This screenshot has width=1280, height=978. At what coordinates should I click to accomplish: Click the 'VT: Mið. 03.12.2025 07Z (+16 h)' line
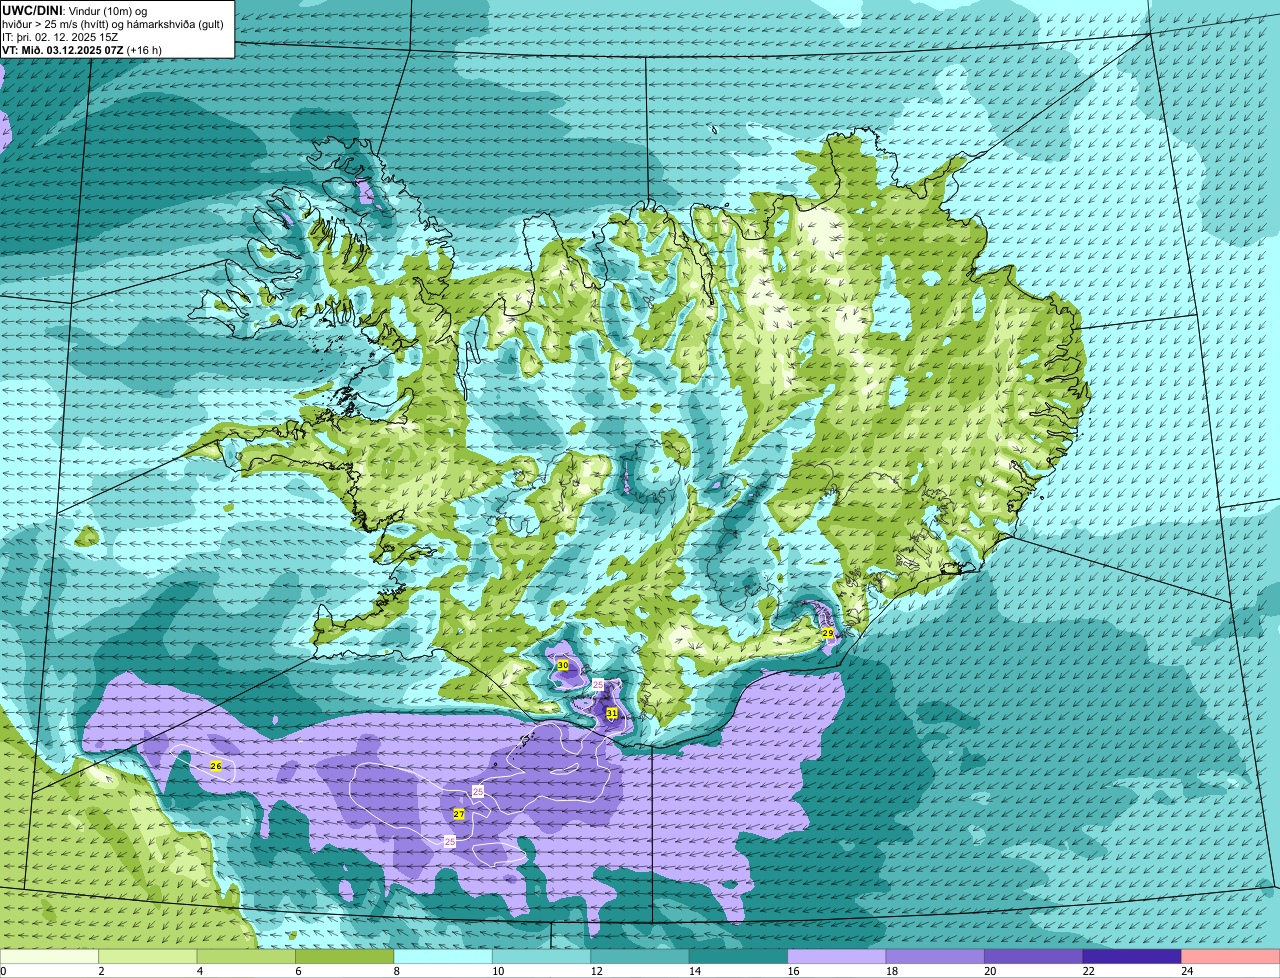click(82, 50)
